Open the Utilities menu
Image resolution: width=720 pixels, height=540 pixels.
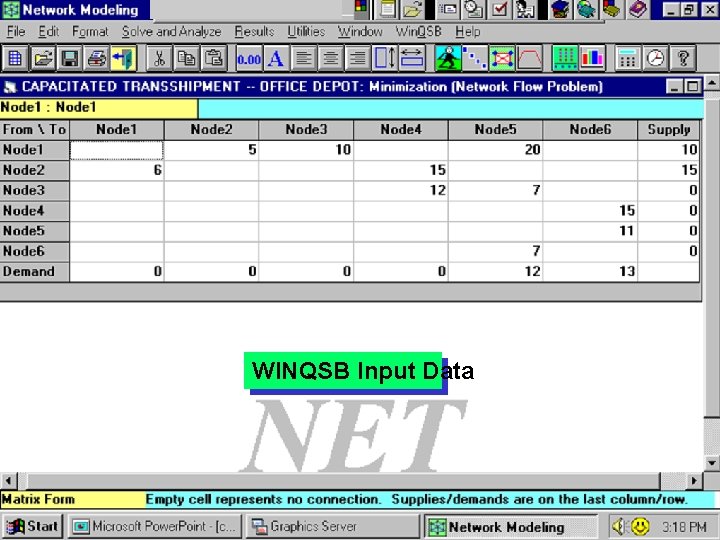coord(306,32)
